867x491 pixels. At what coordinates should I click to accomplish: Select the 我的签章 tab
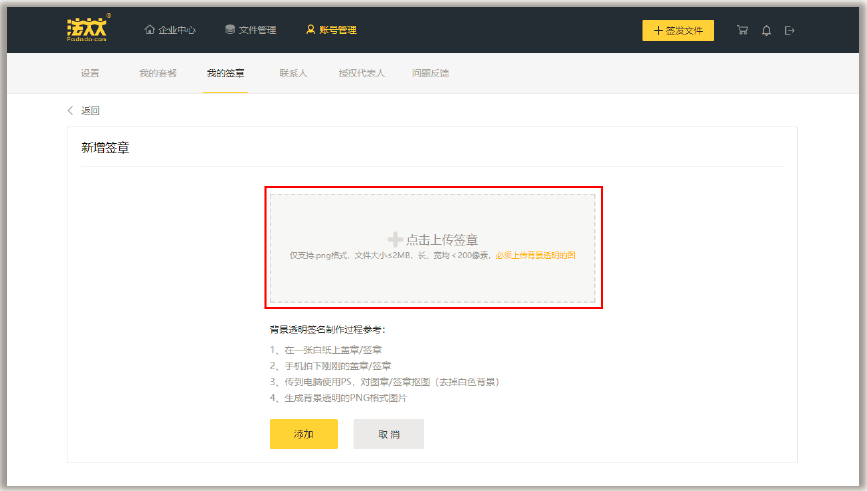pos(225,73)
